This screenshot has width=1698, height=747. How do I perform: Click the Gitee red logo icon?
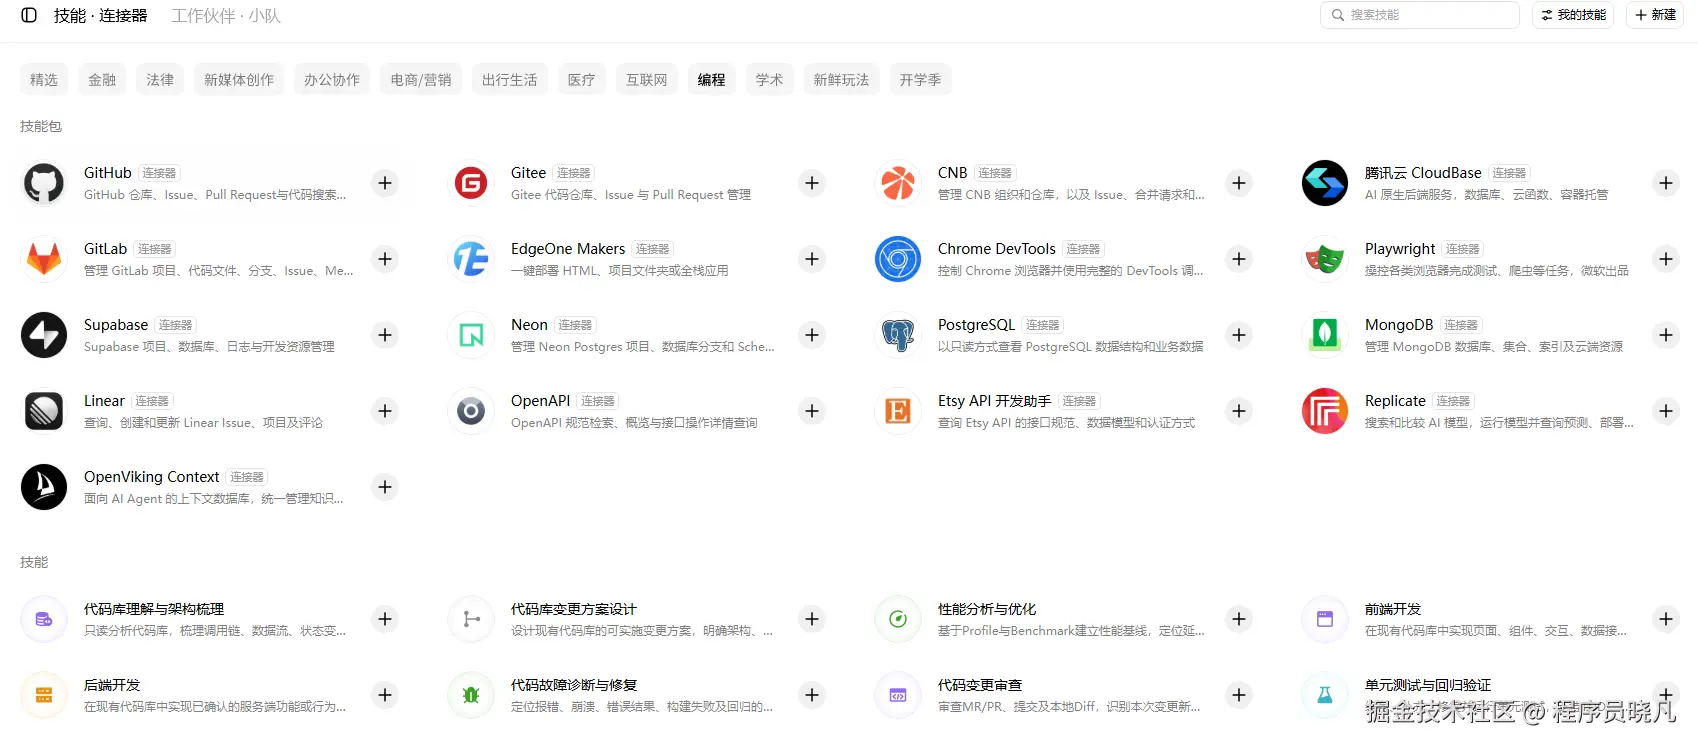pos(471,183)
